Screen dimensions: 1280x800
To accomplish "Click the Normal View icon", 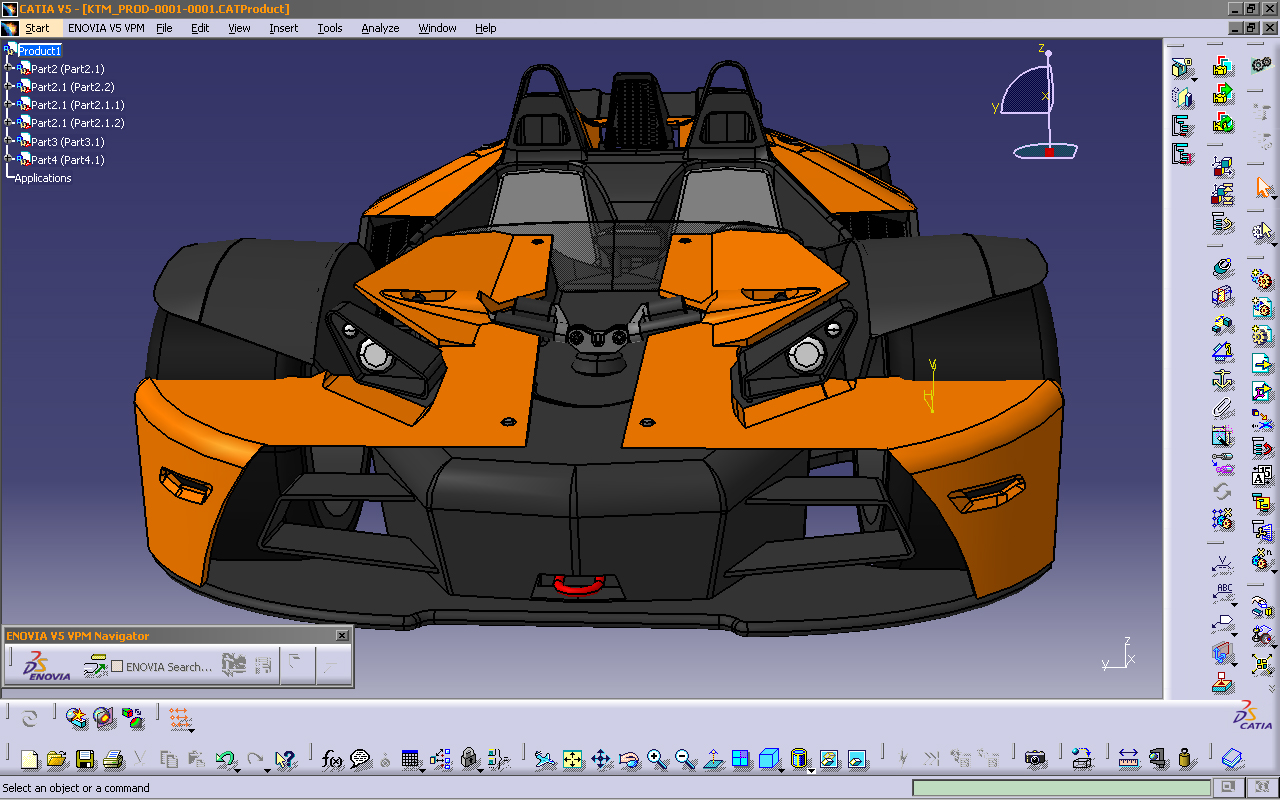I will [x=713, y=760].
